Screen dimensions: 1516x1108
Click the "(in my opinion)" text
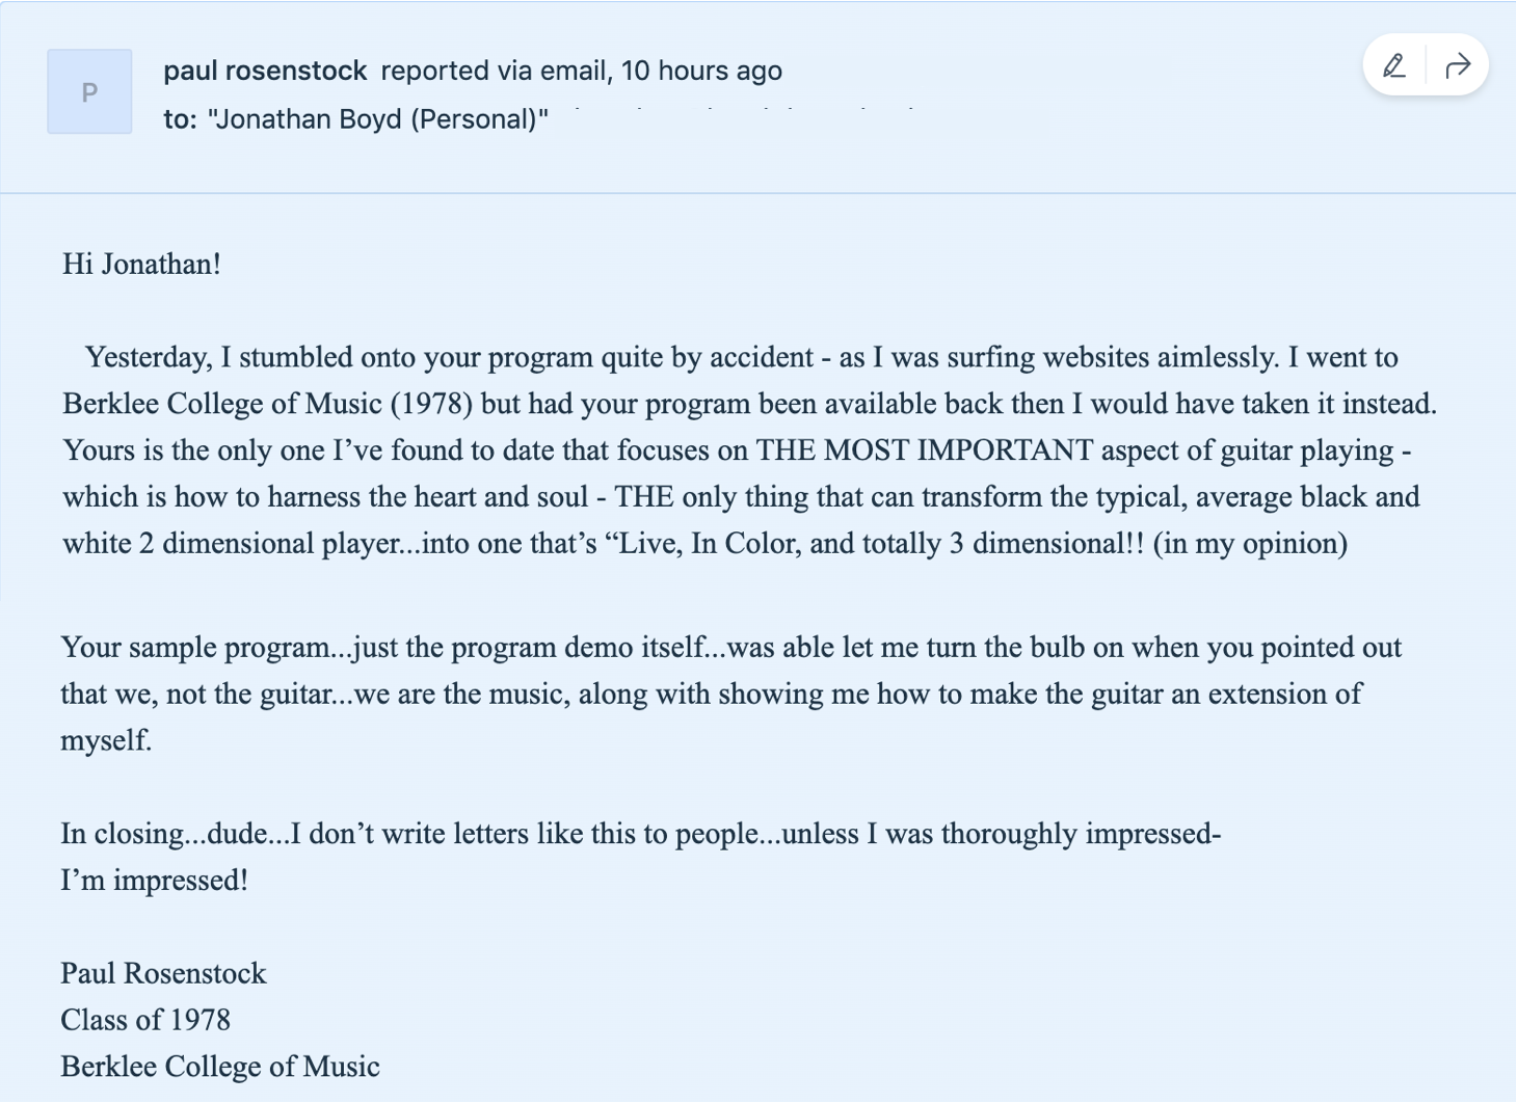(1250, 543)
